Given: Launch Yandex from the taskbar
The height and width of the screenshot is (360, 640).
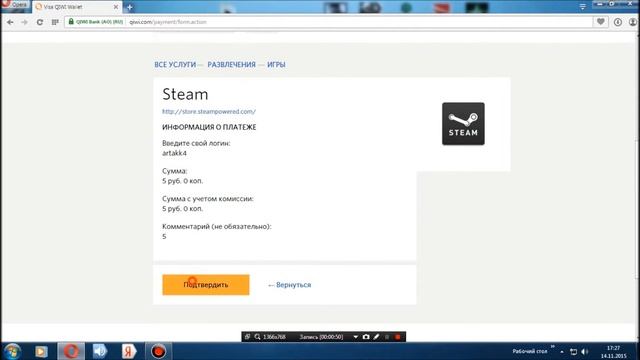Looking at the screenshot, I should click(x=128, y=351).
